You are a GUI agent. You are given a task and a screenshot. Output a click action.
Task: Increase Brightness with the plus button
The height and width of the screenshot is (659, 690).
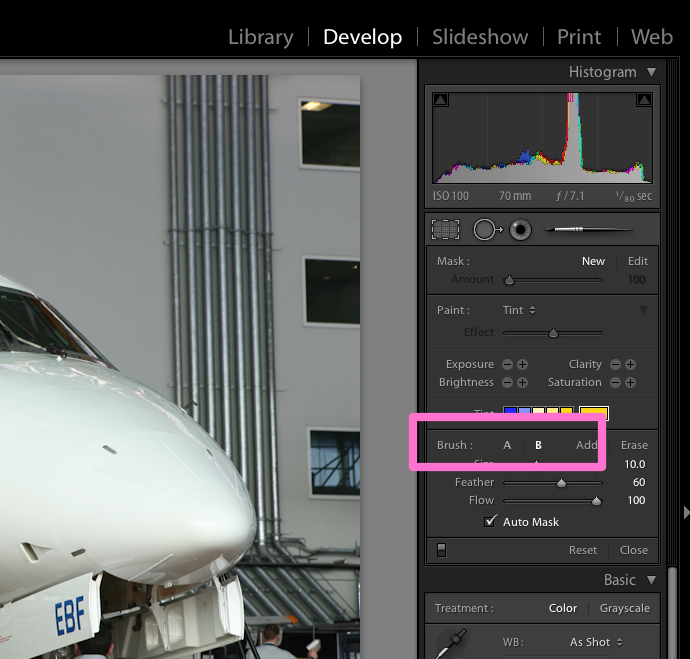pyautogui.click(x=522, y=382)
